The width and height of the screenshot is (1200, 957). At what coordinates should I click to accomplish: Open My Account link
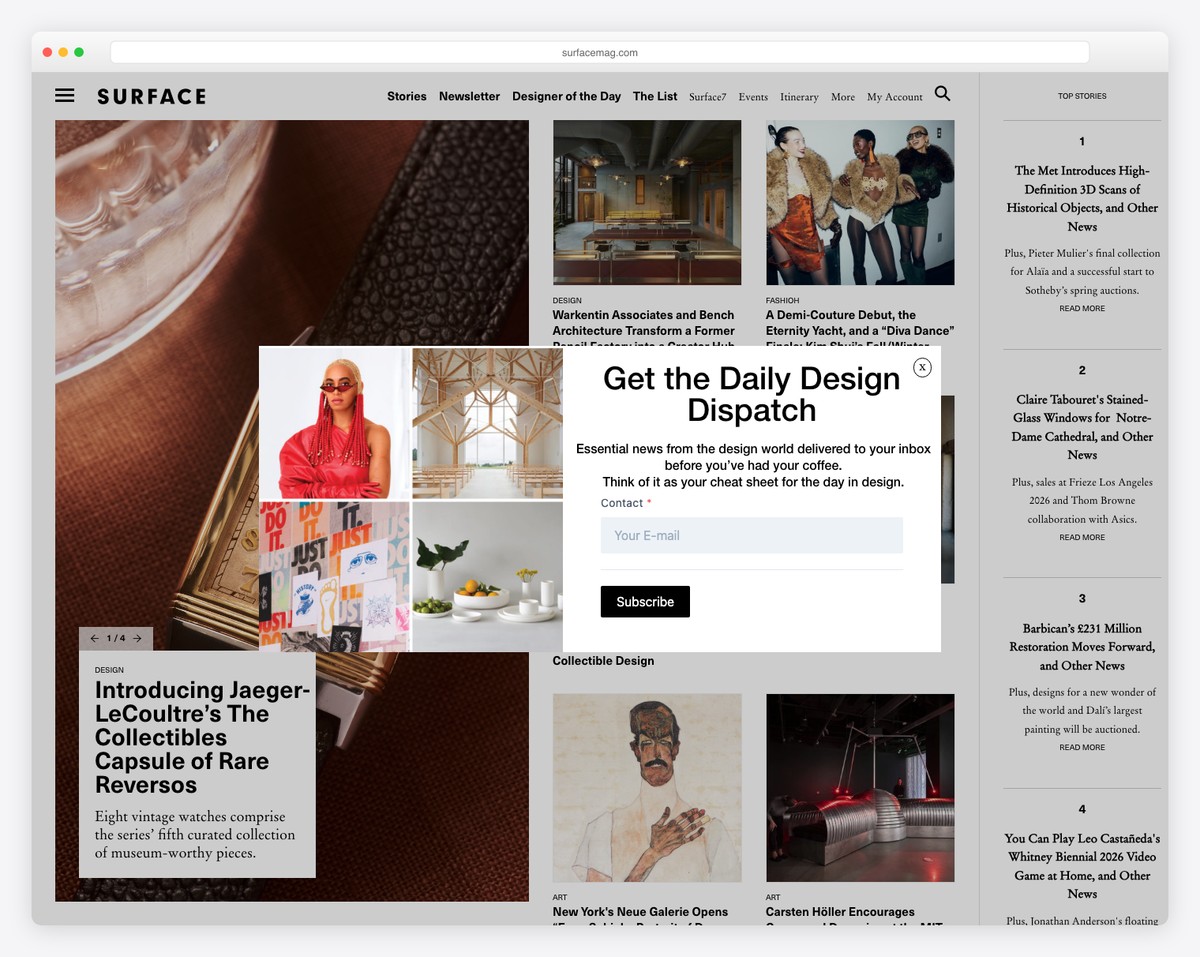(895, 97)
